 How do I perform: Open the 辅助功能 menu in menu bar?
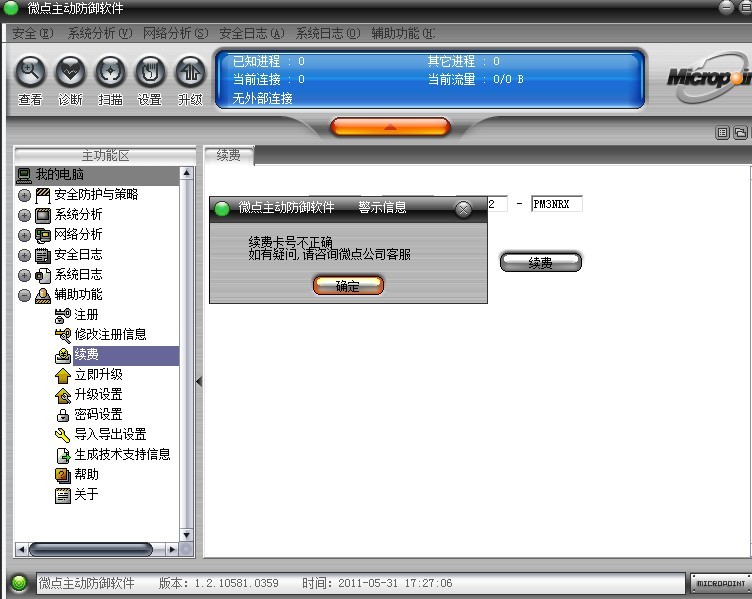point(403,33)
